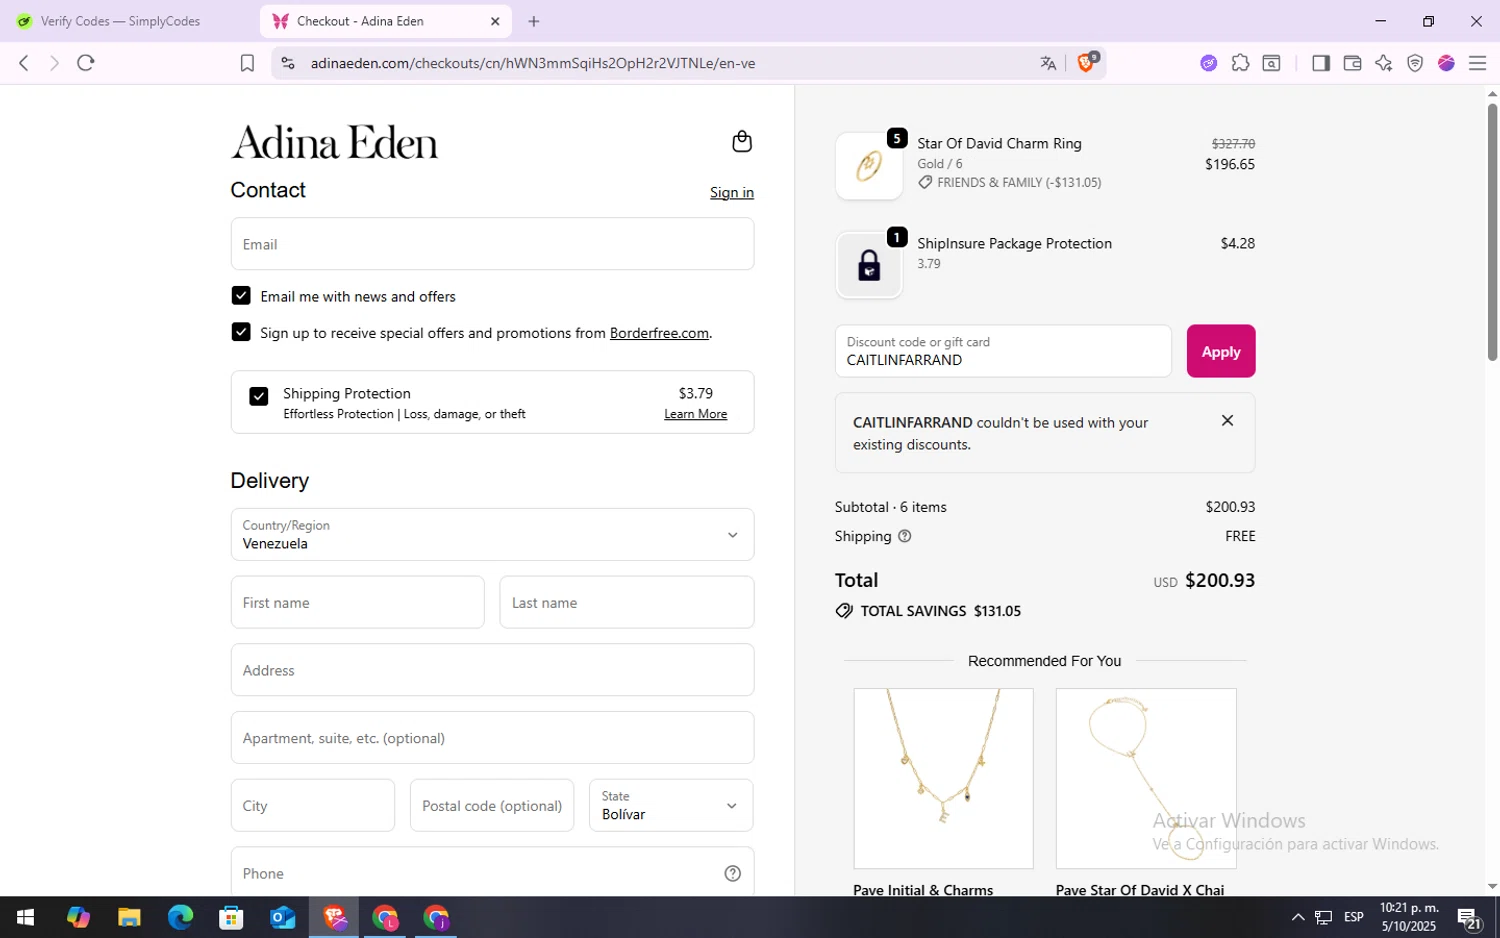This screenshot has height=938, width=1500.
Task: Click shipping info question mark icon
Action: click(x=904, y=536)
